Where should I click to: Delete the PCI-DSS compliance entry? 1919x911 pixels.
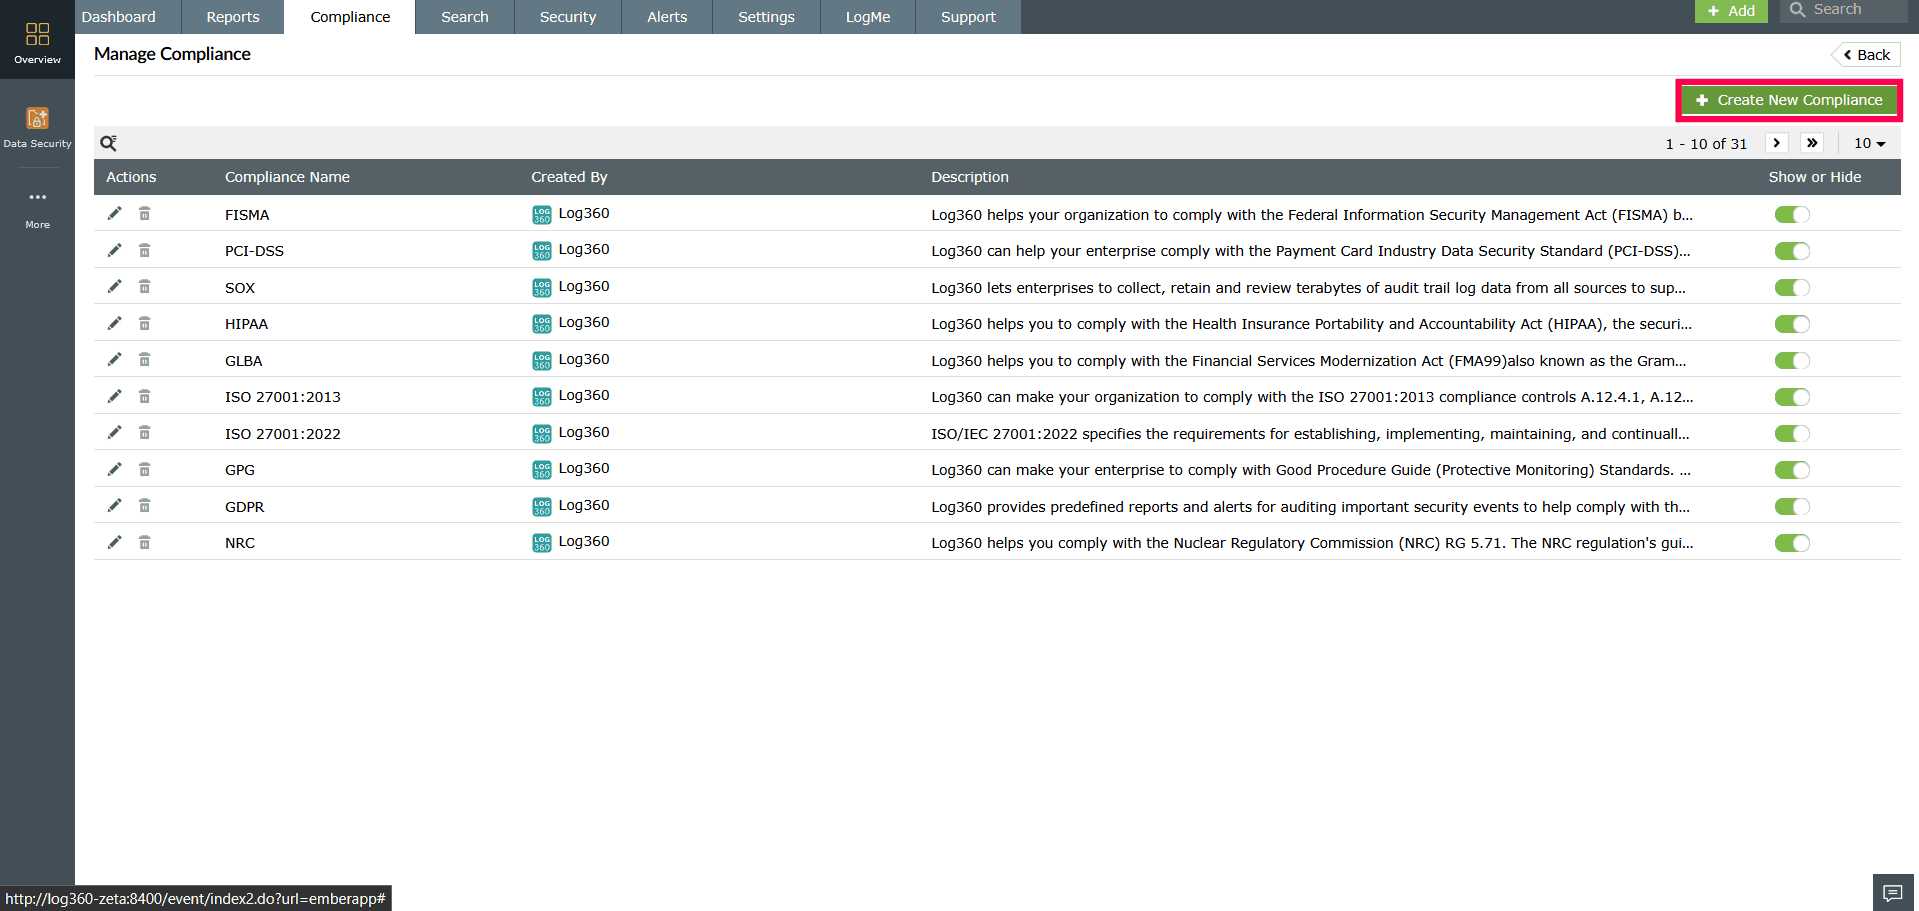(144, 250)
